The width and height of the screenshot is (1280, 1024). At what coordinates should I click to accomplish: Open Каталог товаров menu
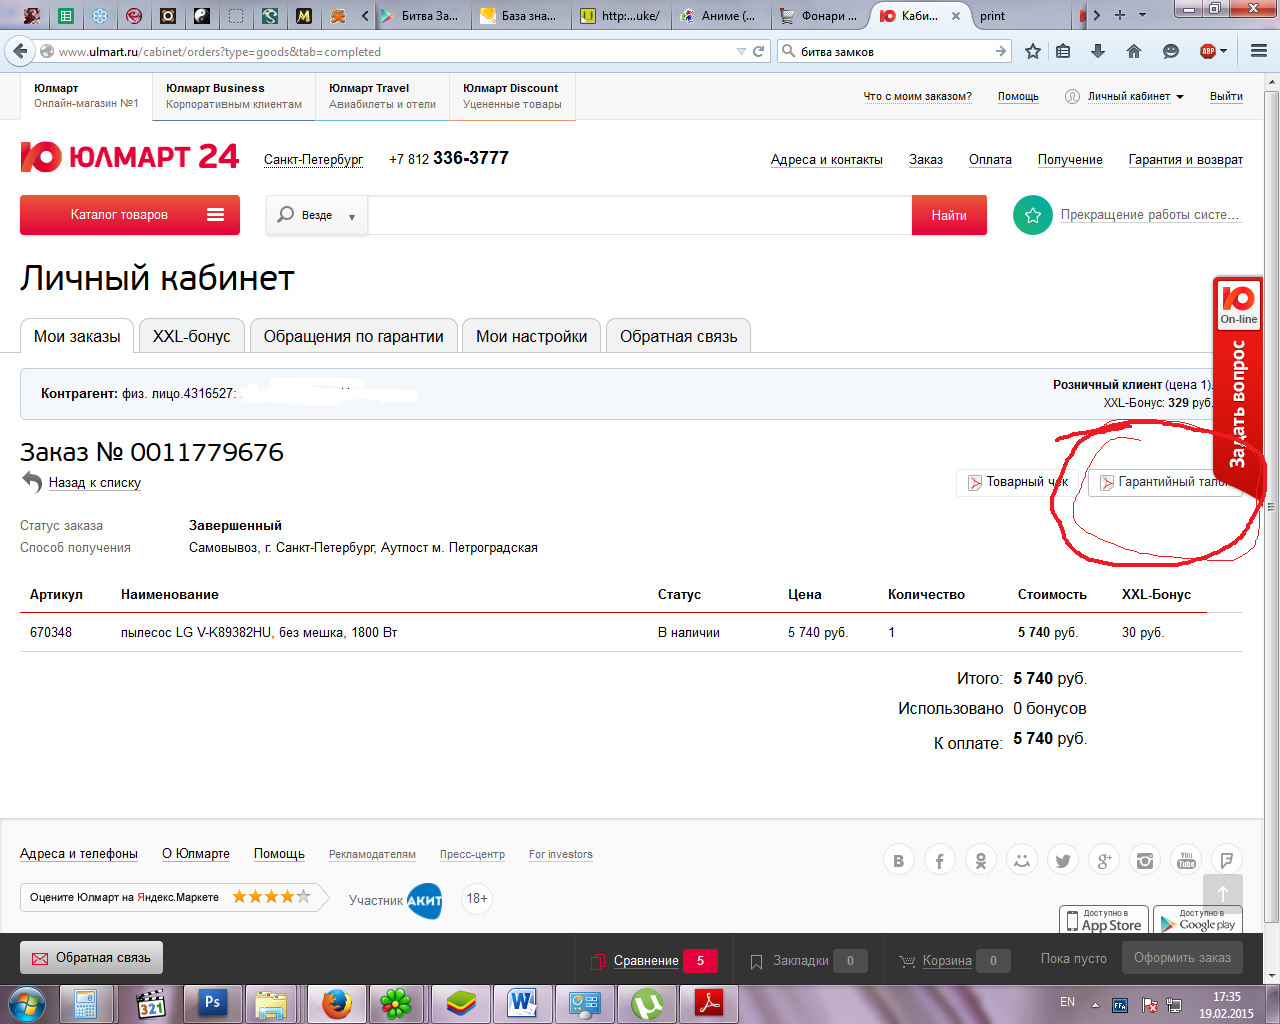click(x=130, y=215)
